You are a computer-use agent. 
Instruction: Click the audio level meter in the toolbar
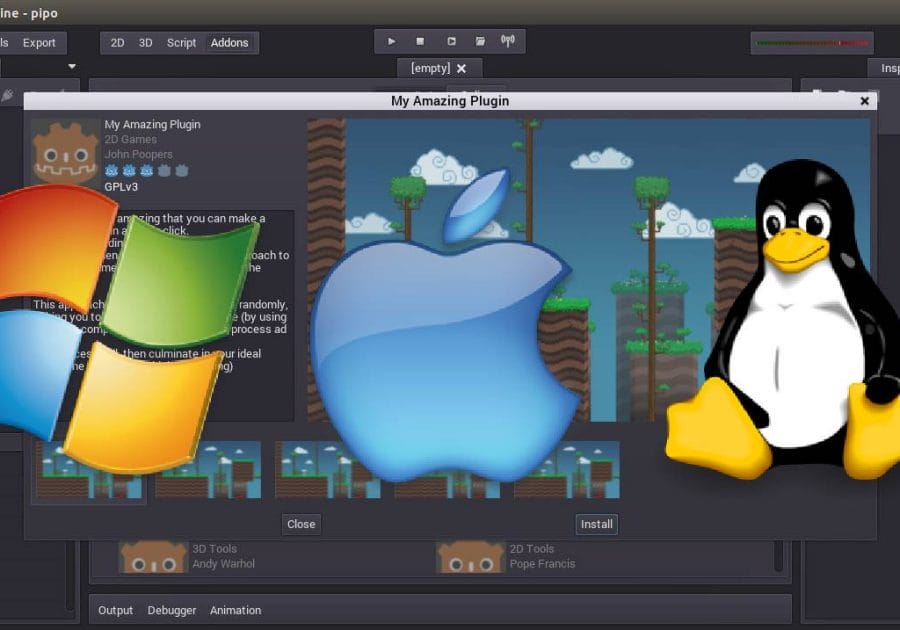(x=811, y=43)
